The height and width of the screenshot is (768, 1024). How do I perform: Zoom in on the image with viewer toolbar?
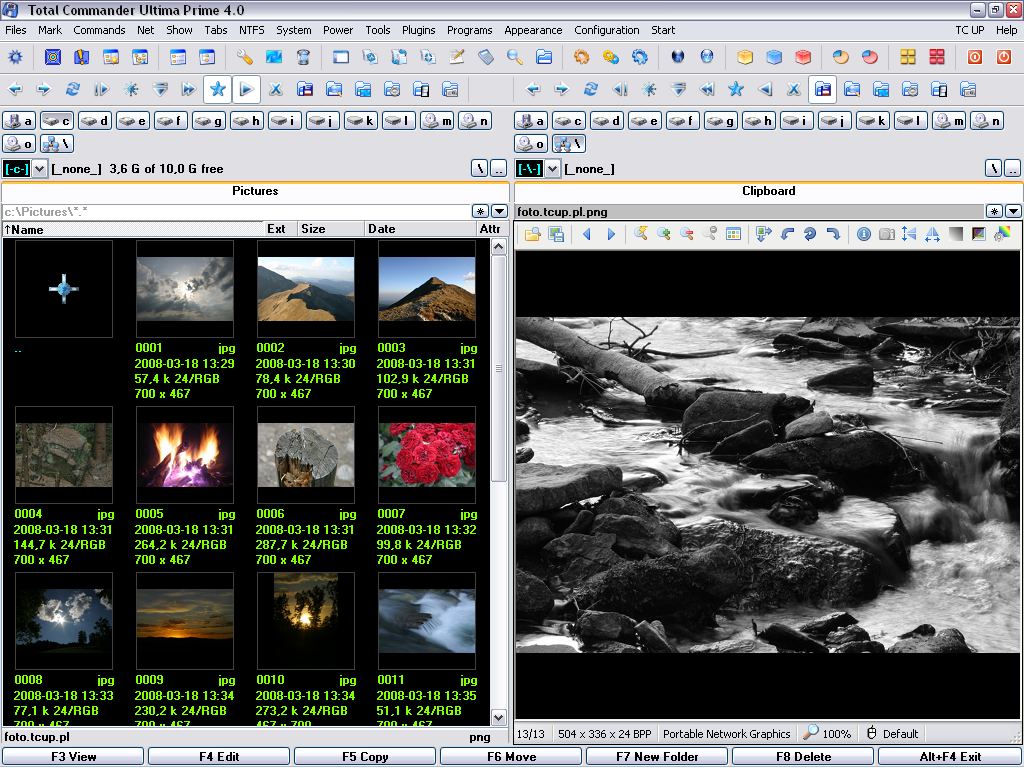click(x=663, y=234)
